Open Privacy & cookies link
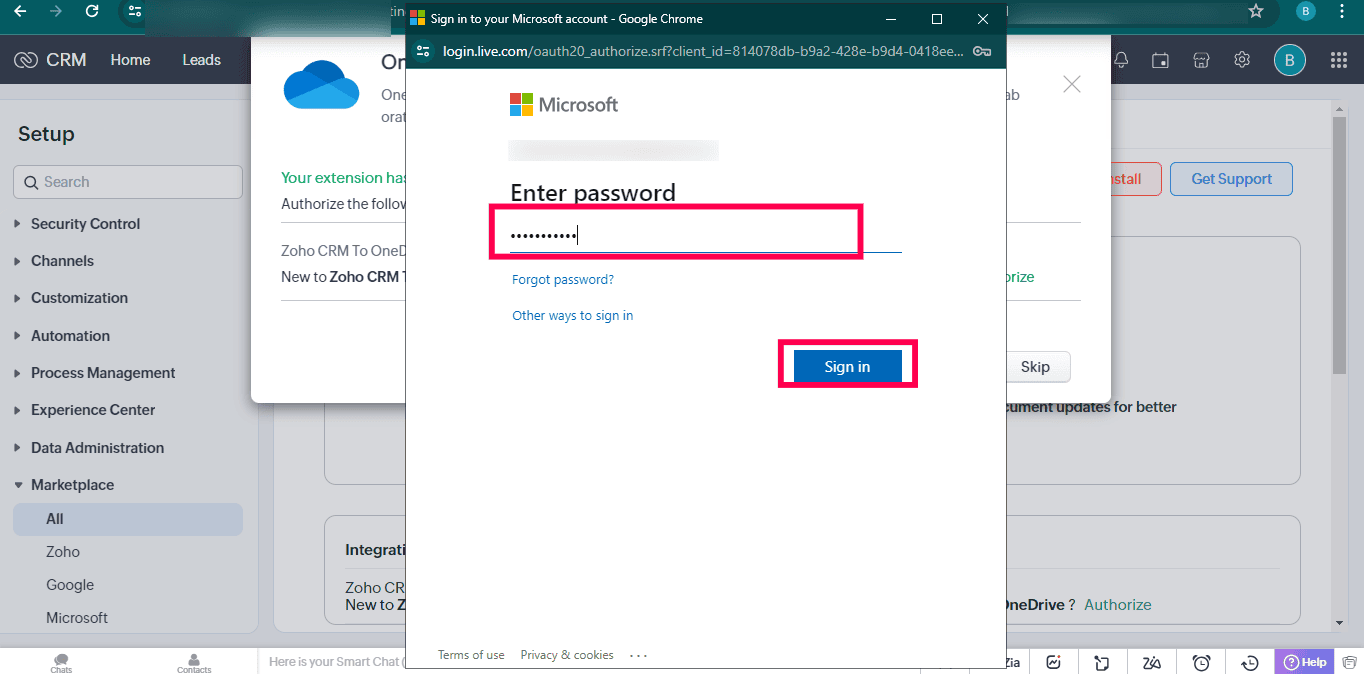 (567, 655)
